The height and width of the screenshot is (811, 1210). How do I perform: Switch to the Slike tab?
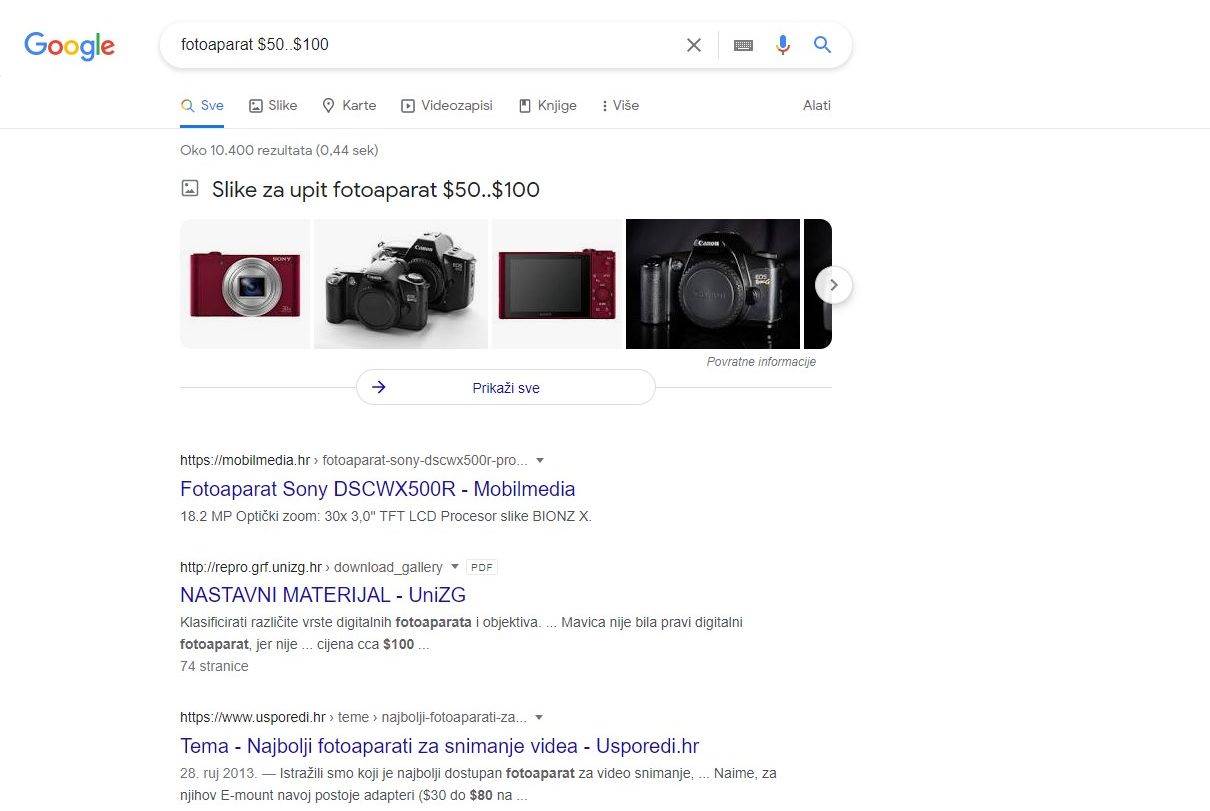pyautogui.click(x=273, y=105)
